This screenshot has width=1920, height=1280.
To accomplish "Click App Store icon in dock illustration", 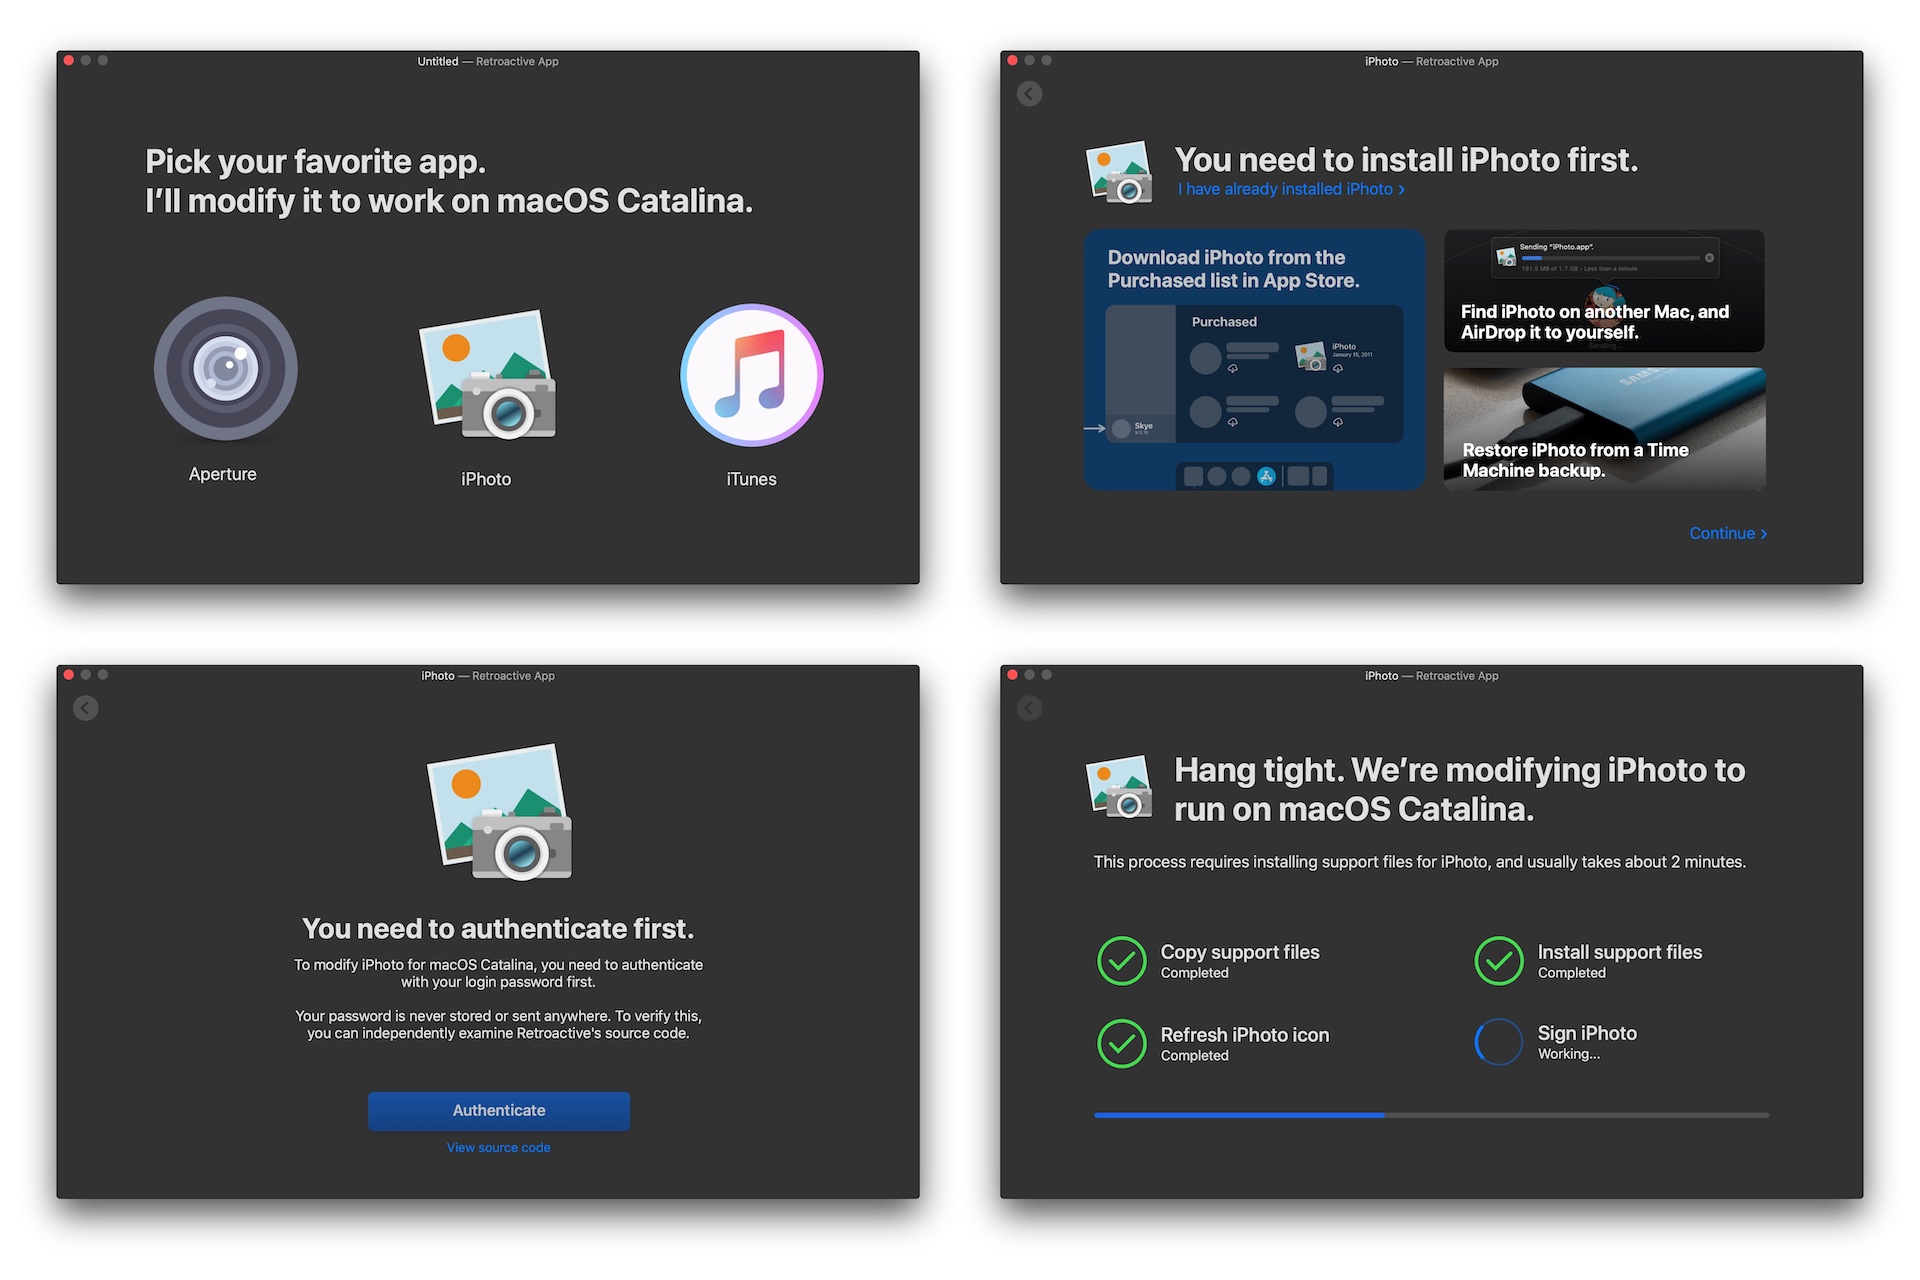I will coord(1266,476).
